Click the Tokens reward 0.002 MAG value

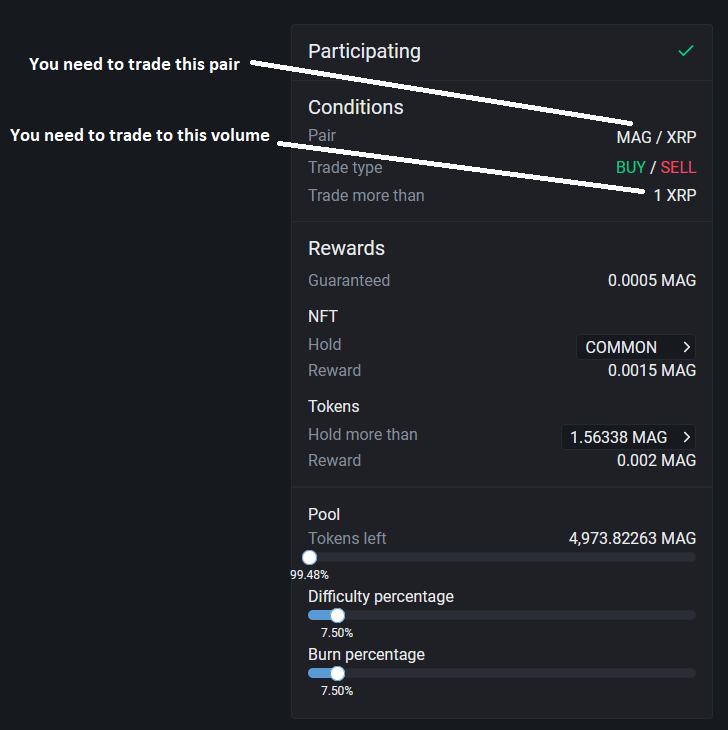click(x=657, y=460)
